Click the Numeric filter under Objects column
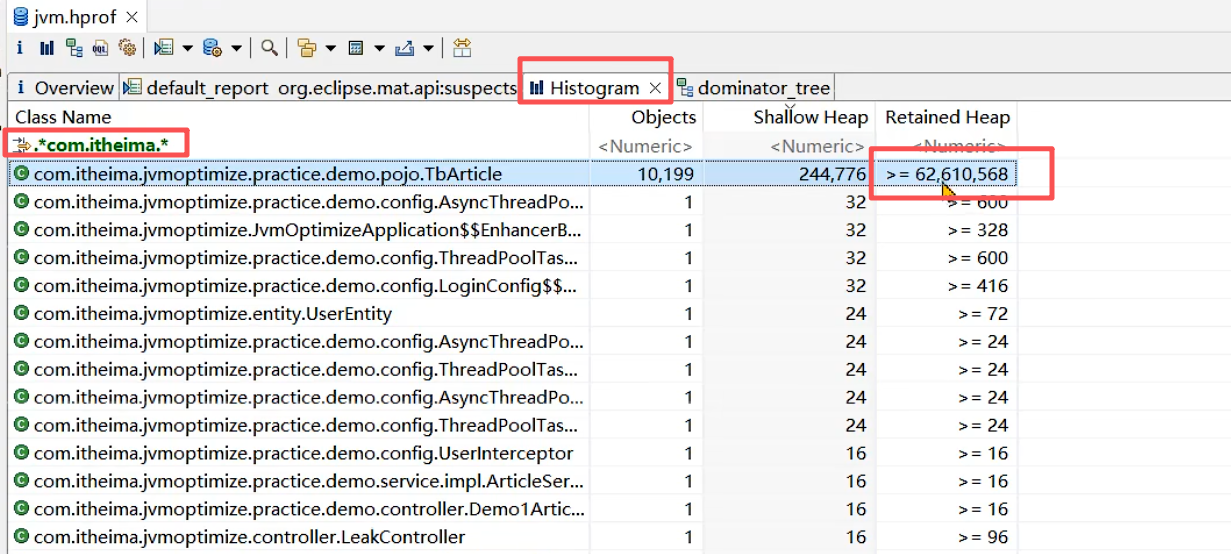1231x554 pixels. tap(647, 147)
